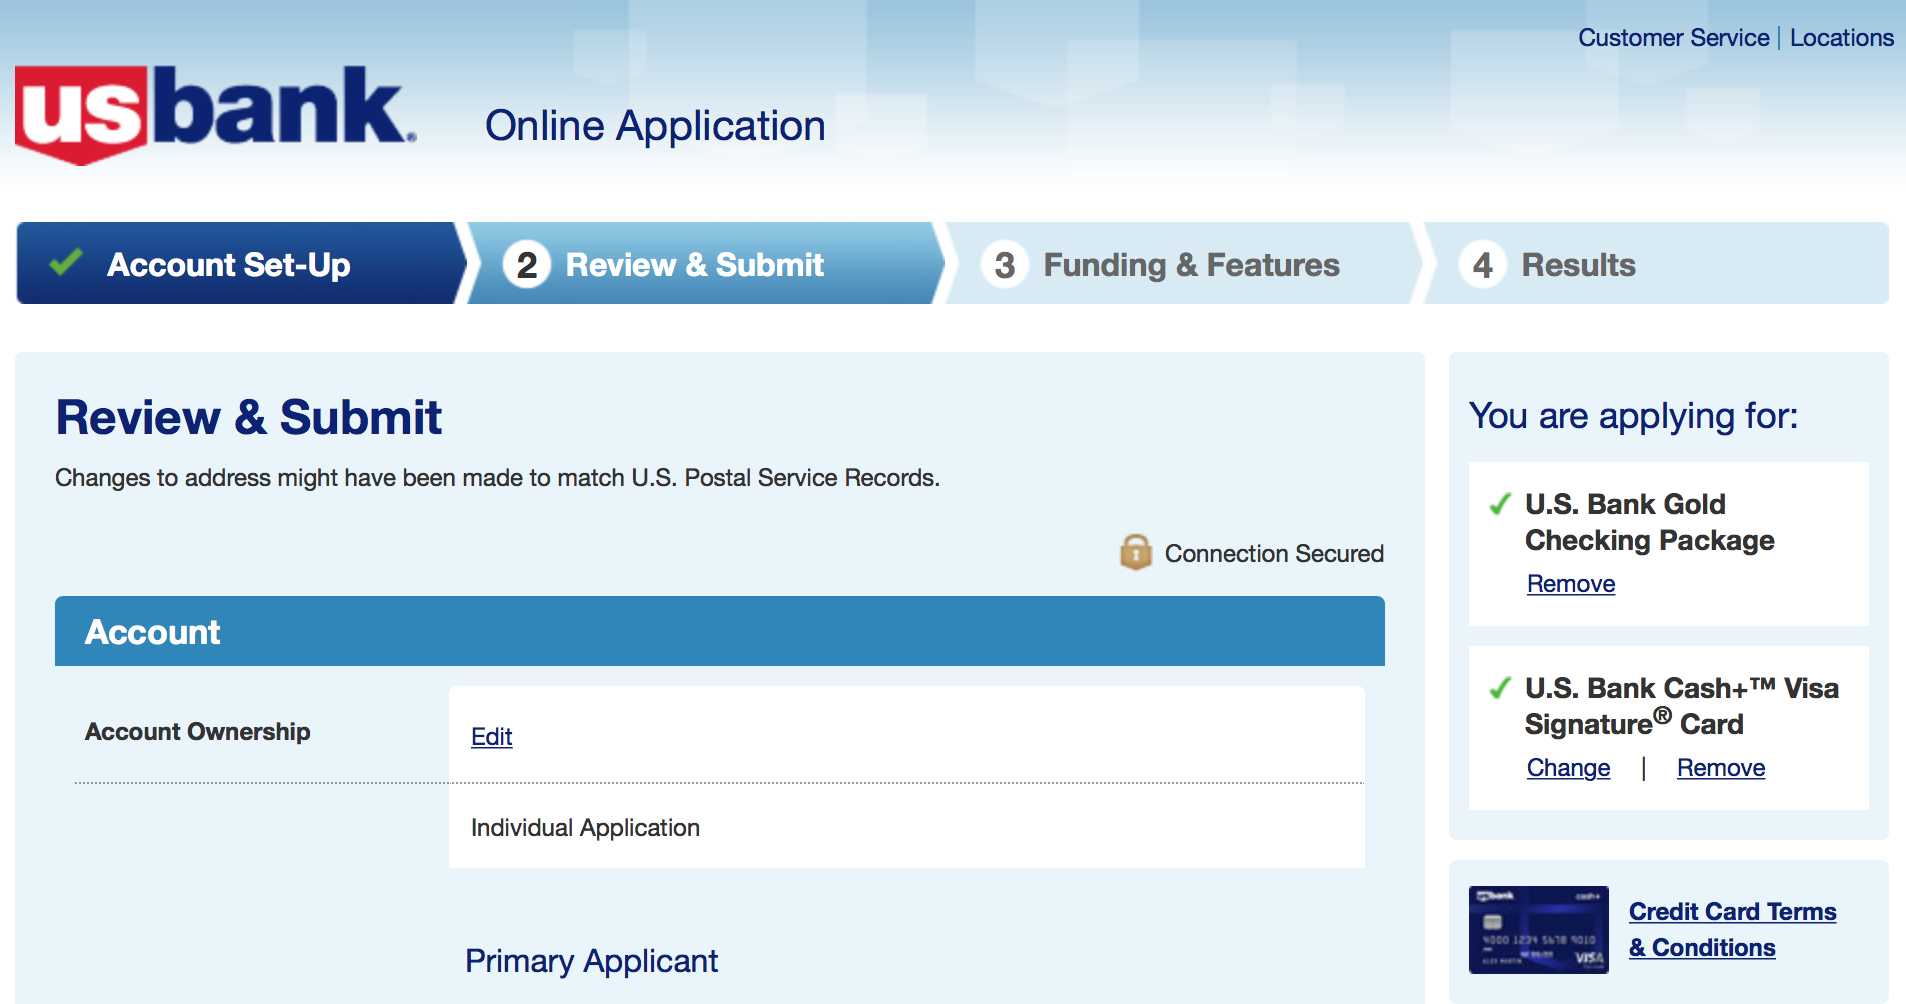Click the US Bank logo

tap(215, 114)
